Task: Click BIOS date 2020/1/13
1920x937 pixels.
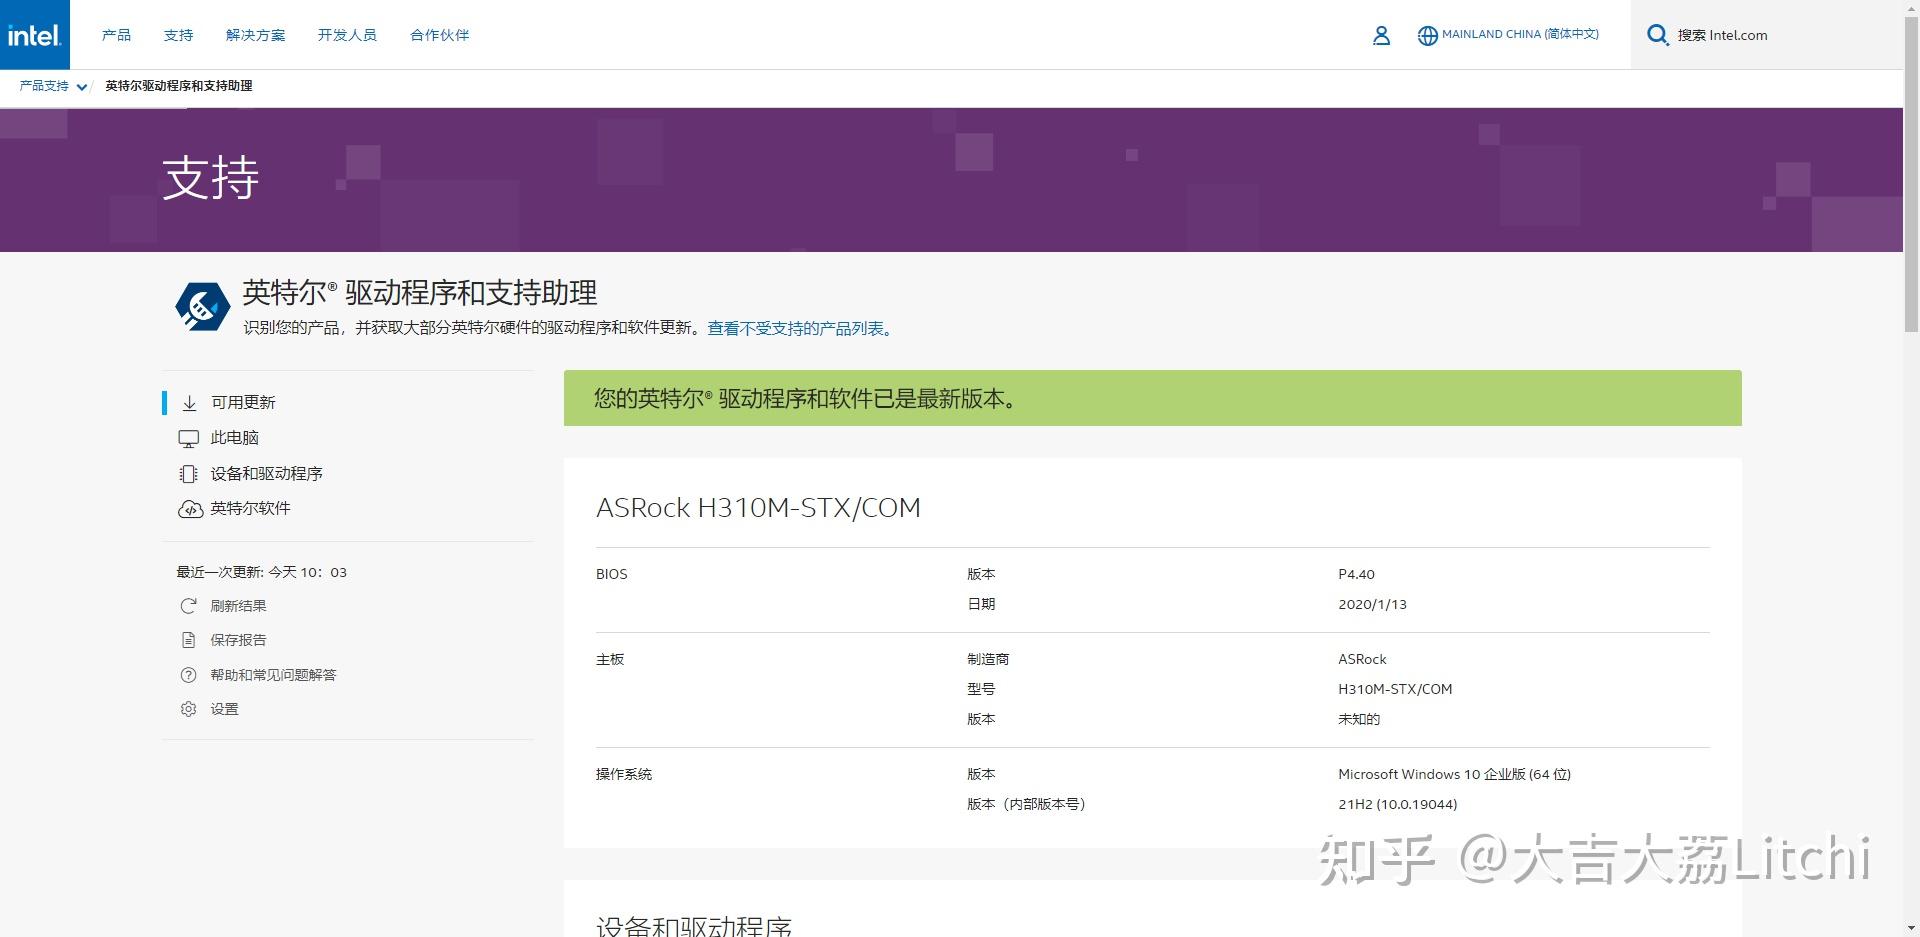Action: tap(1372, 604)
